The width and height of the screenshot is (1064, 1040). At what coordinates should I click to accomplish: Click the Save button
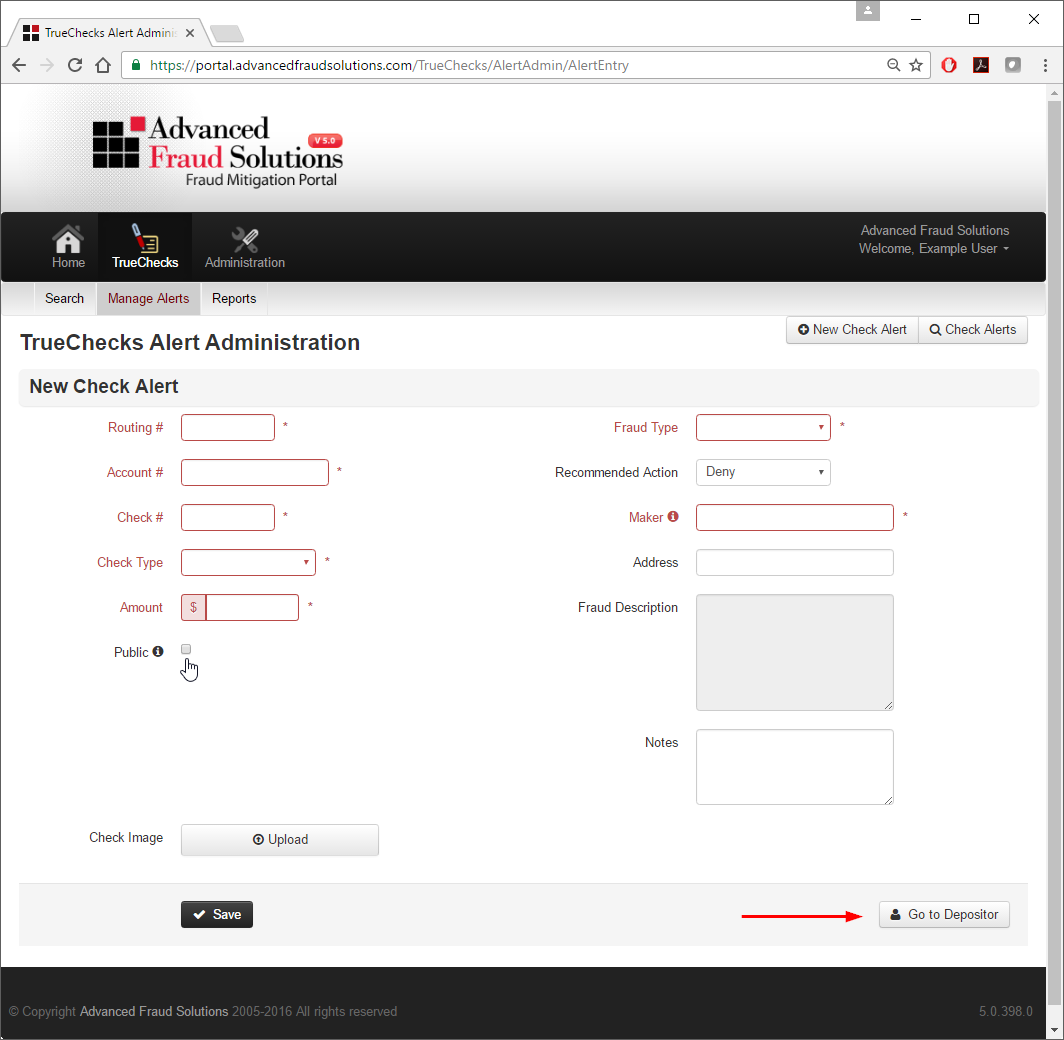coord(216,914)
